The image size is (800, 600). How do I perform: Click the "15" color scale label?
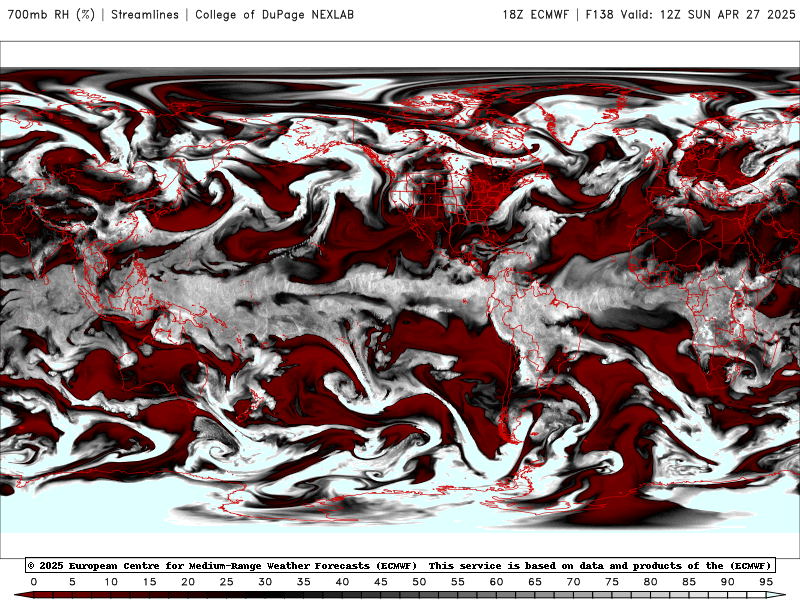point(149,582)
